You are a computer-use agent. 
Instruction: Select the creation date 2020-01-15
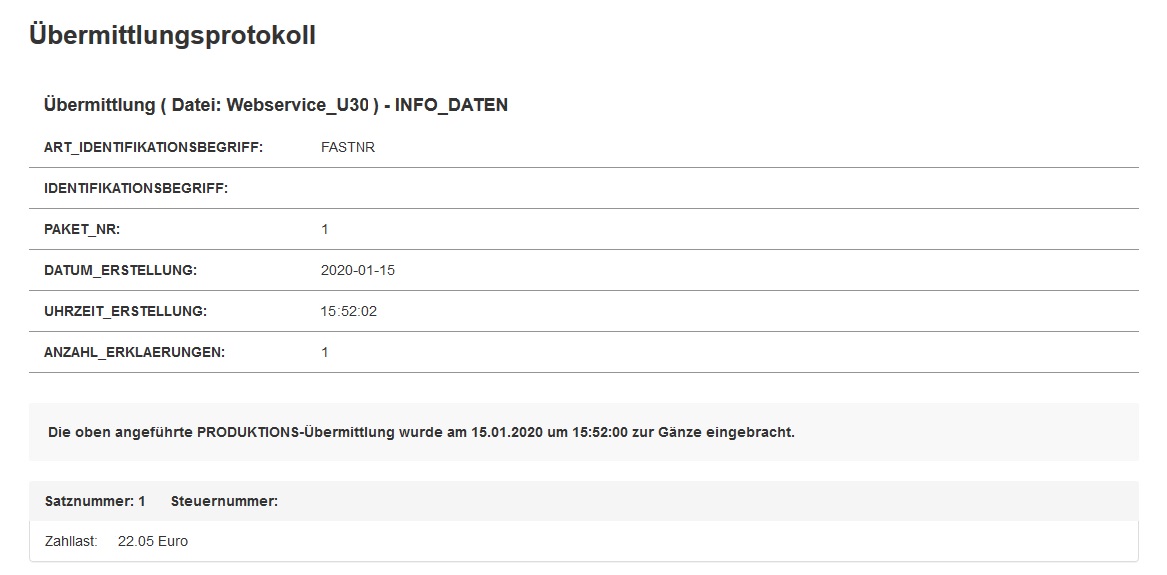pyautogui.click(x=351, y=271)
